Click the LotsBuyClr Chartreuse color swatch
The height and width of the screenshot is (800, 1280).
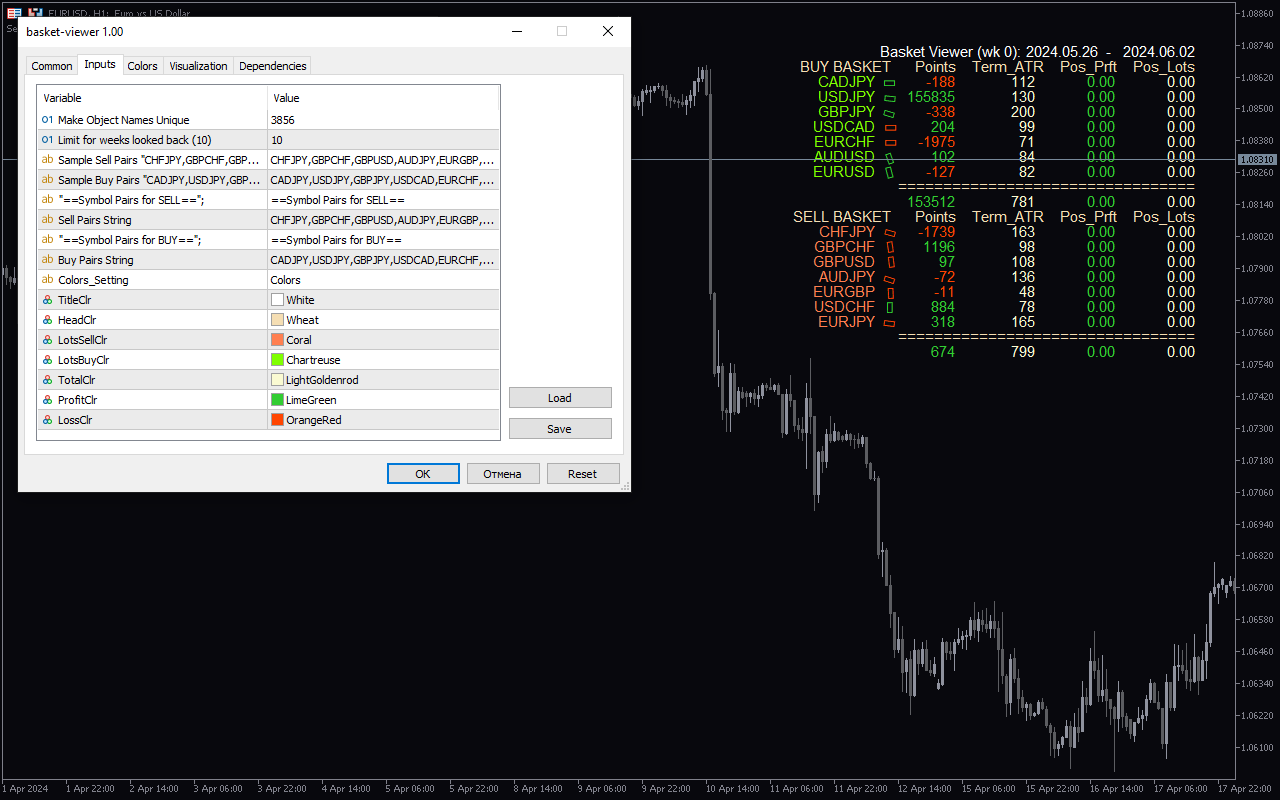[277, 360]
